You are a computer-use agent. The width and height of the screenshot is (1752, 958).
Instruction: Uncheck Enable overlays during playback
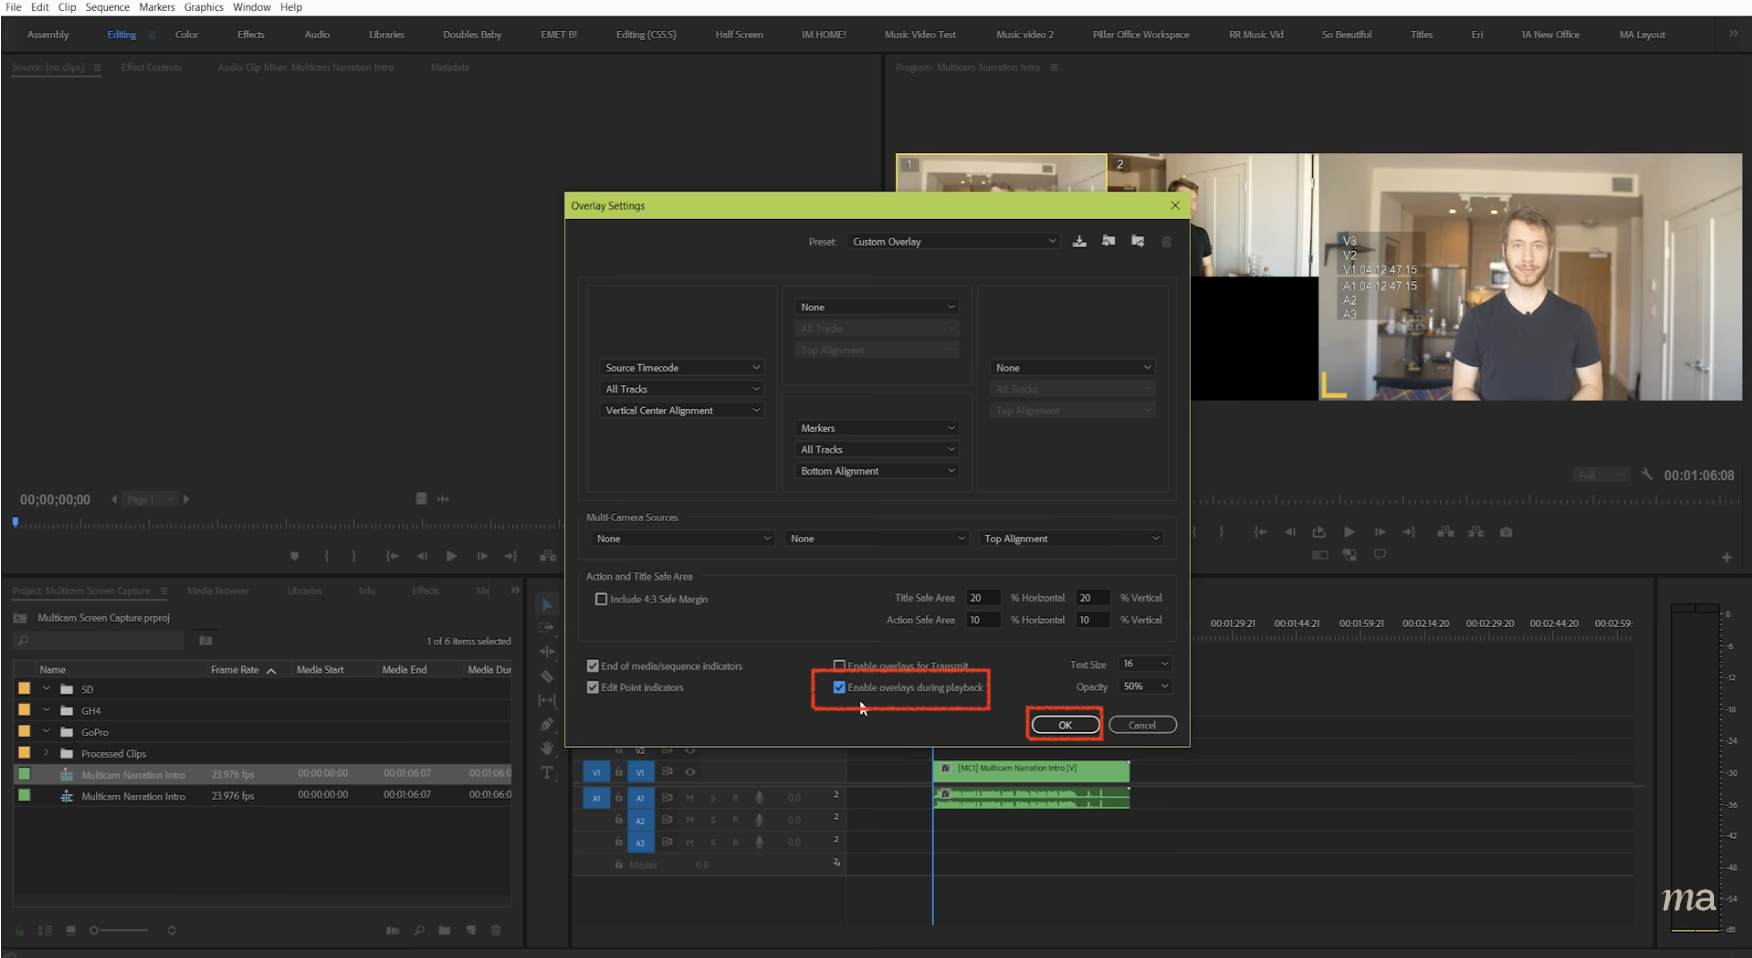(x=839, y=687)
